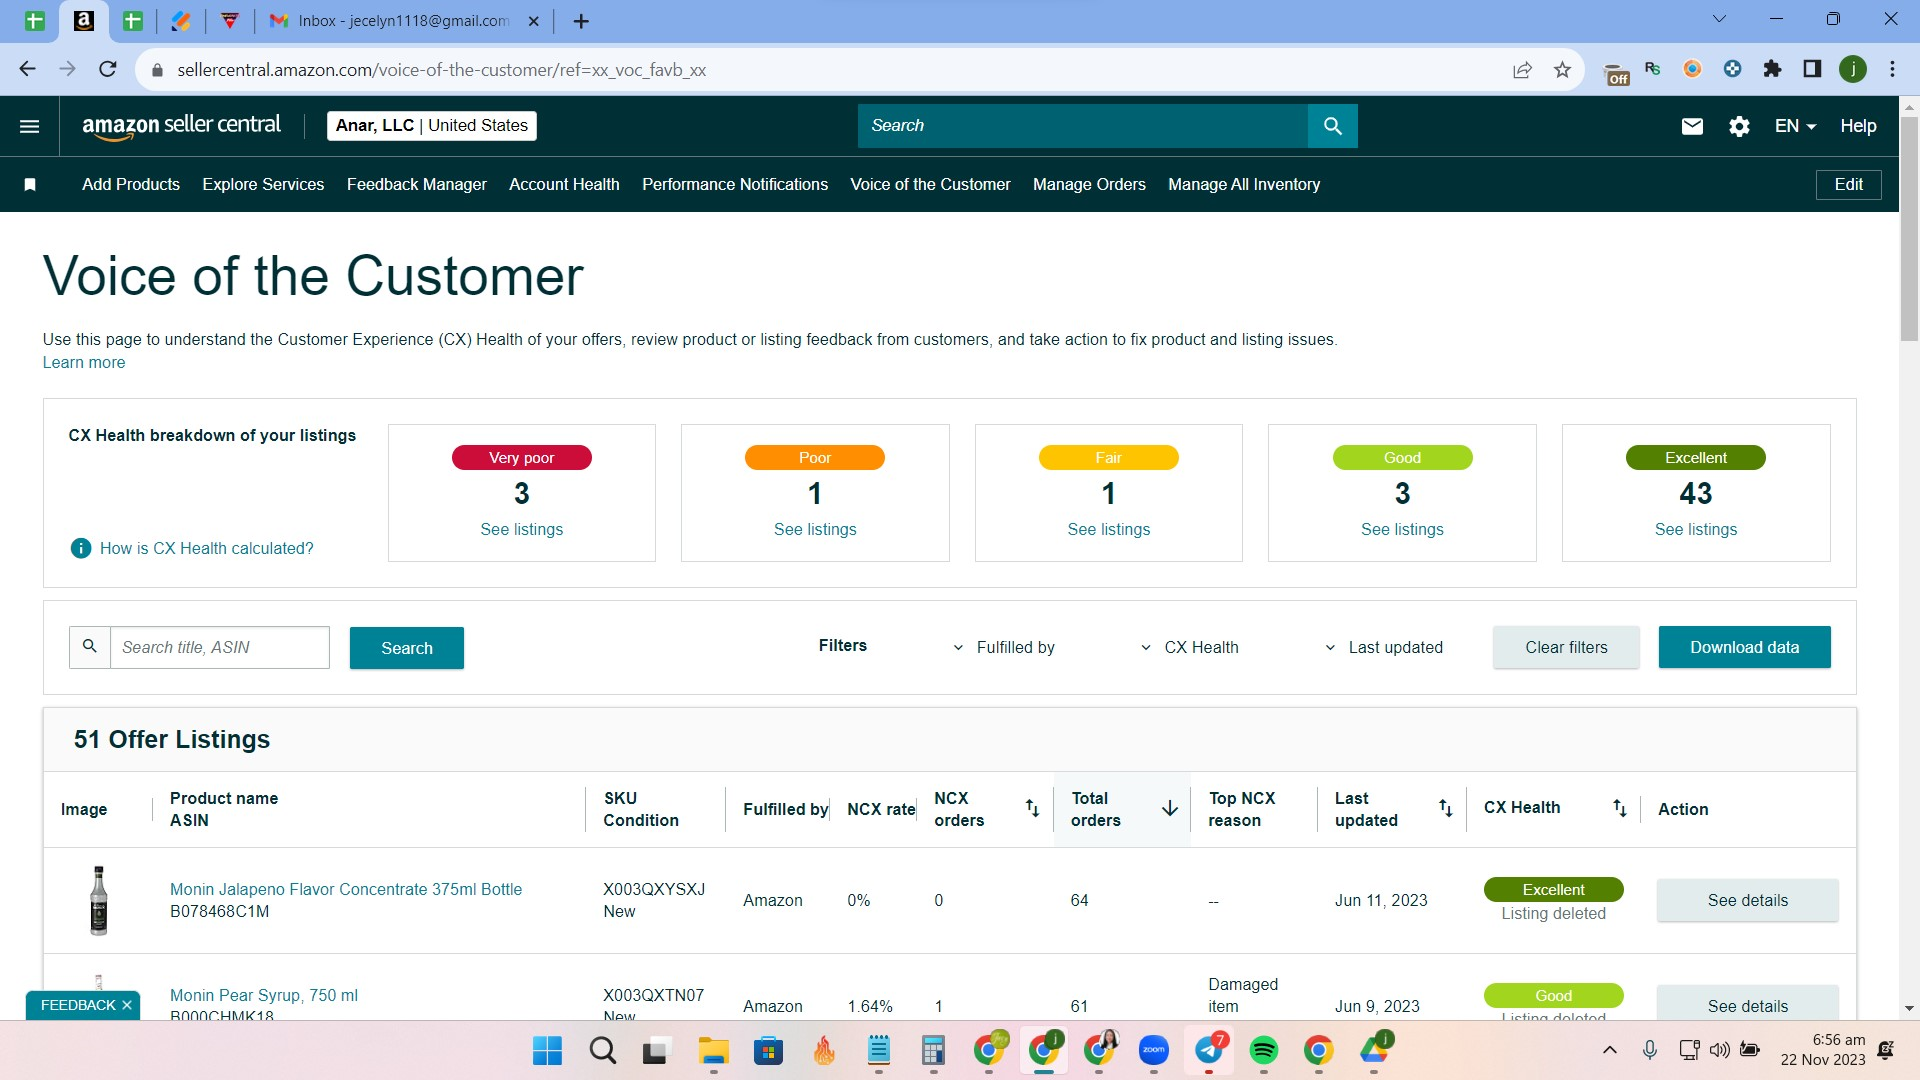1920x1080 pixels.
Task: Show hidden system tray icons
Action: (x=1609, y=1050)
